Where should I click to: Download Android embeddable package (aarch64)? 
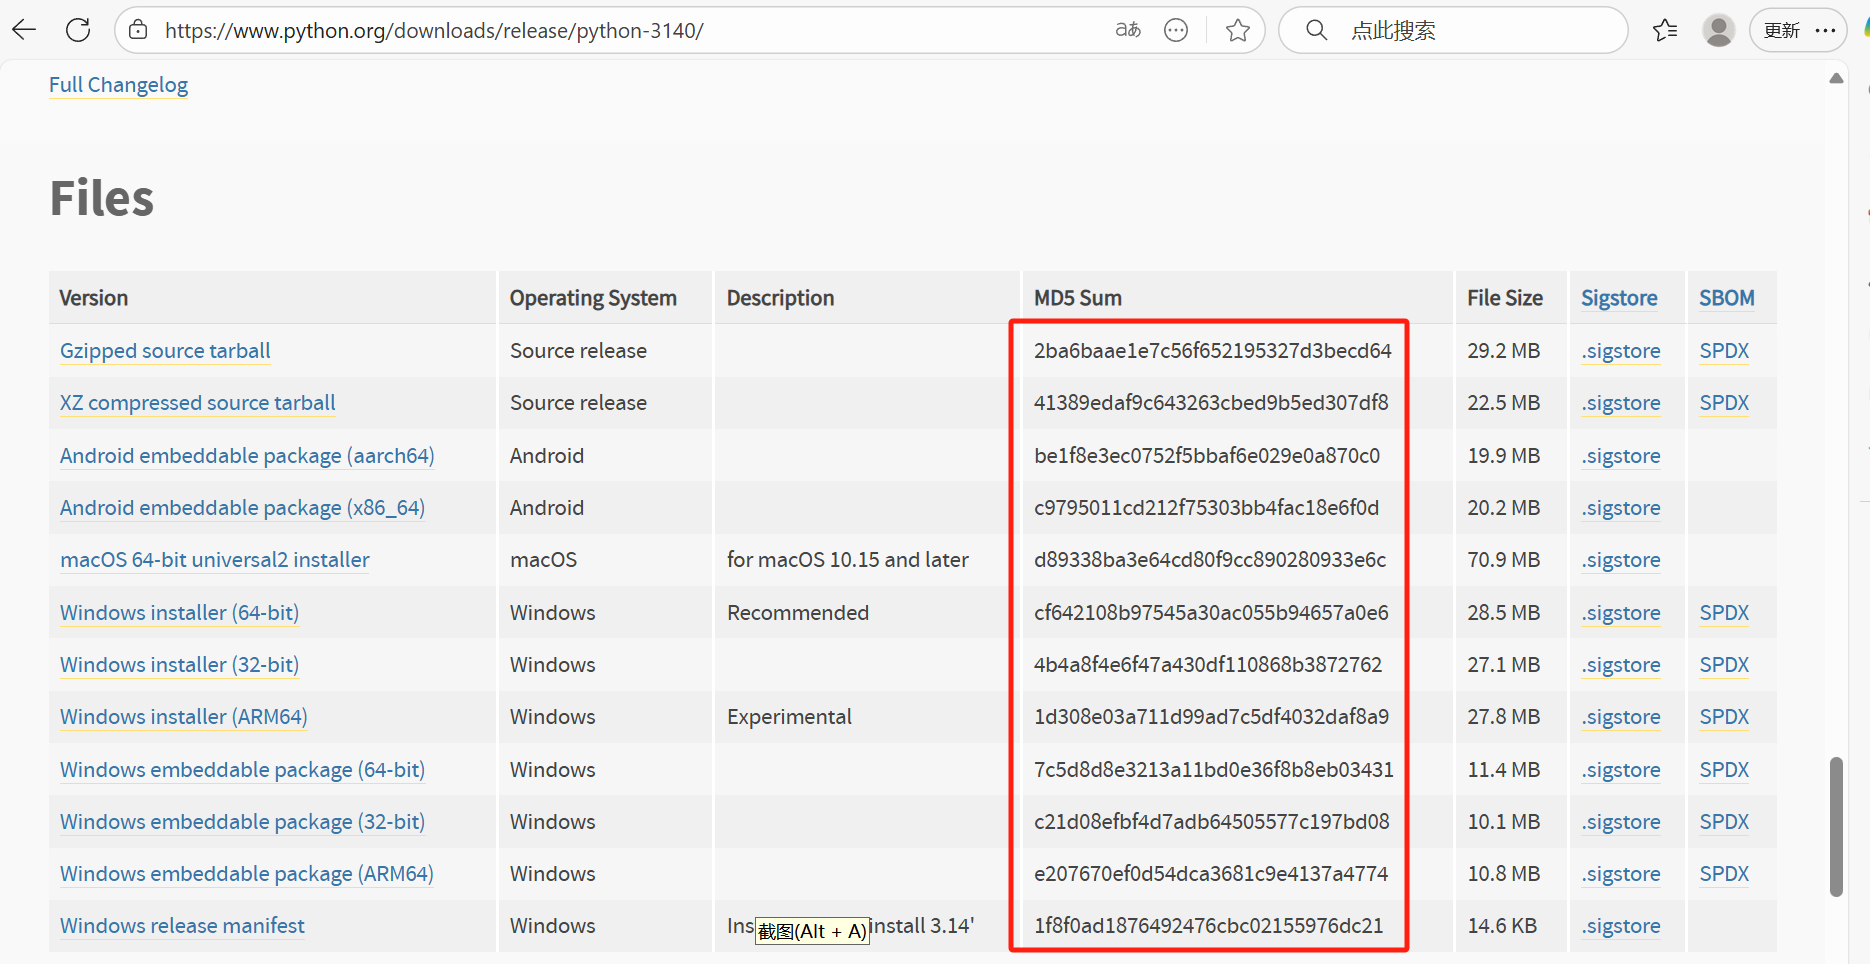[x=247, y=456]
